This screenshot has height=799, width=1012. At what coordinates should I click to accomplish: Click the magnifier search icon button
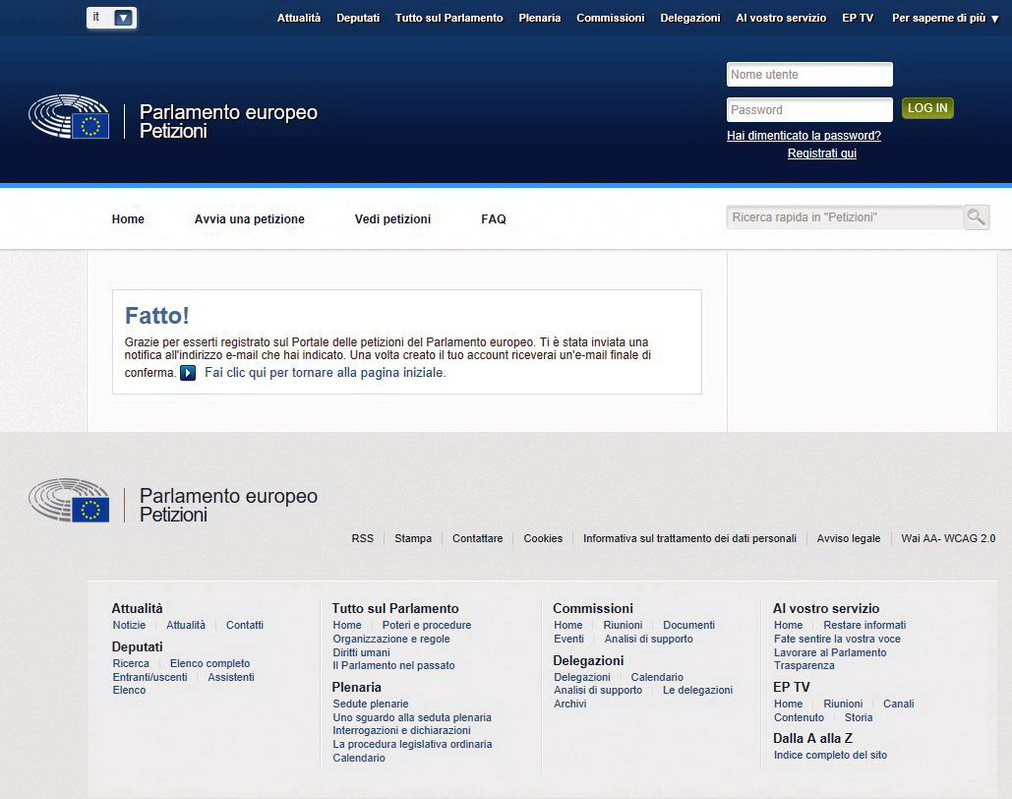tap(976, 217)
